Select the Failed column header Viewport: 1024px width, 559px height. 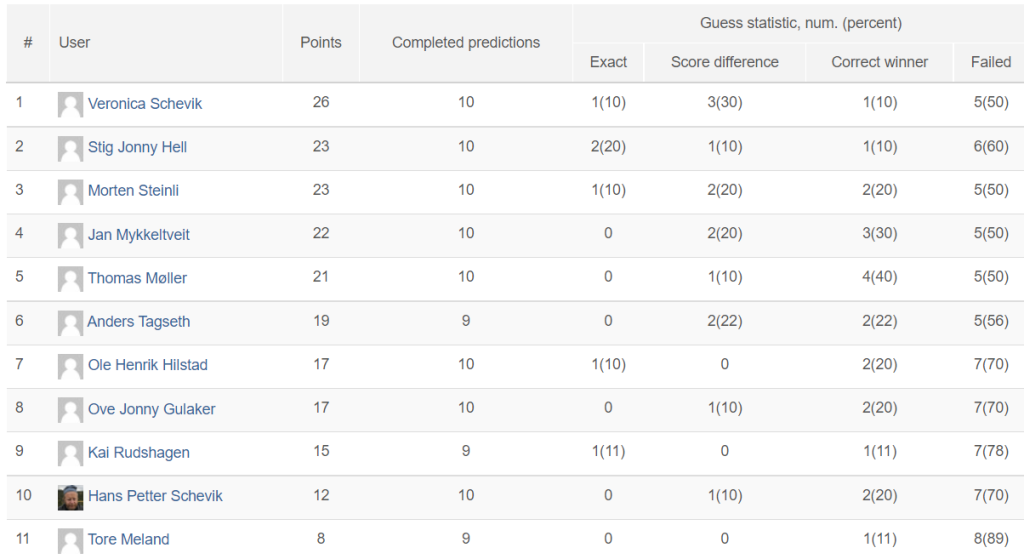coord(991,62)
